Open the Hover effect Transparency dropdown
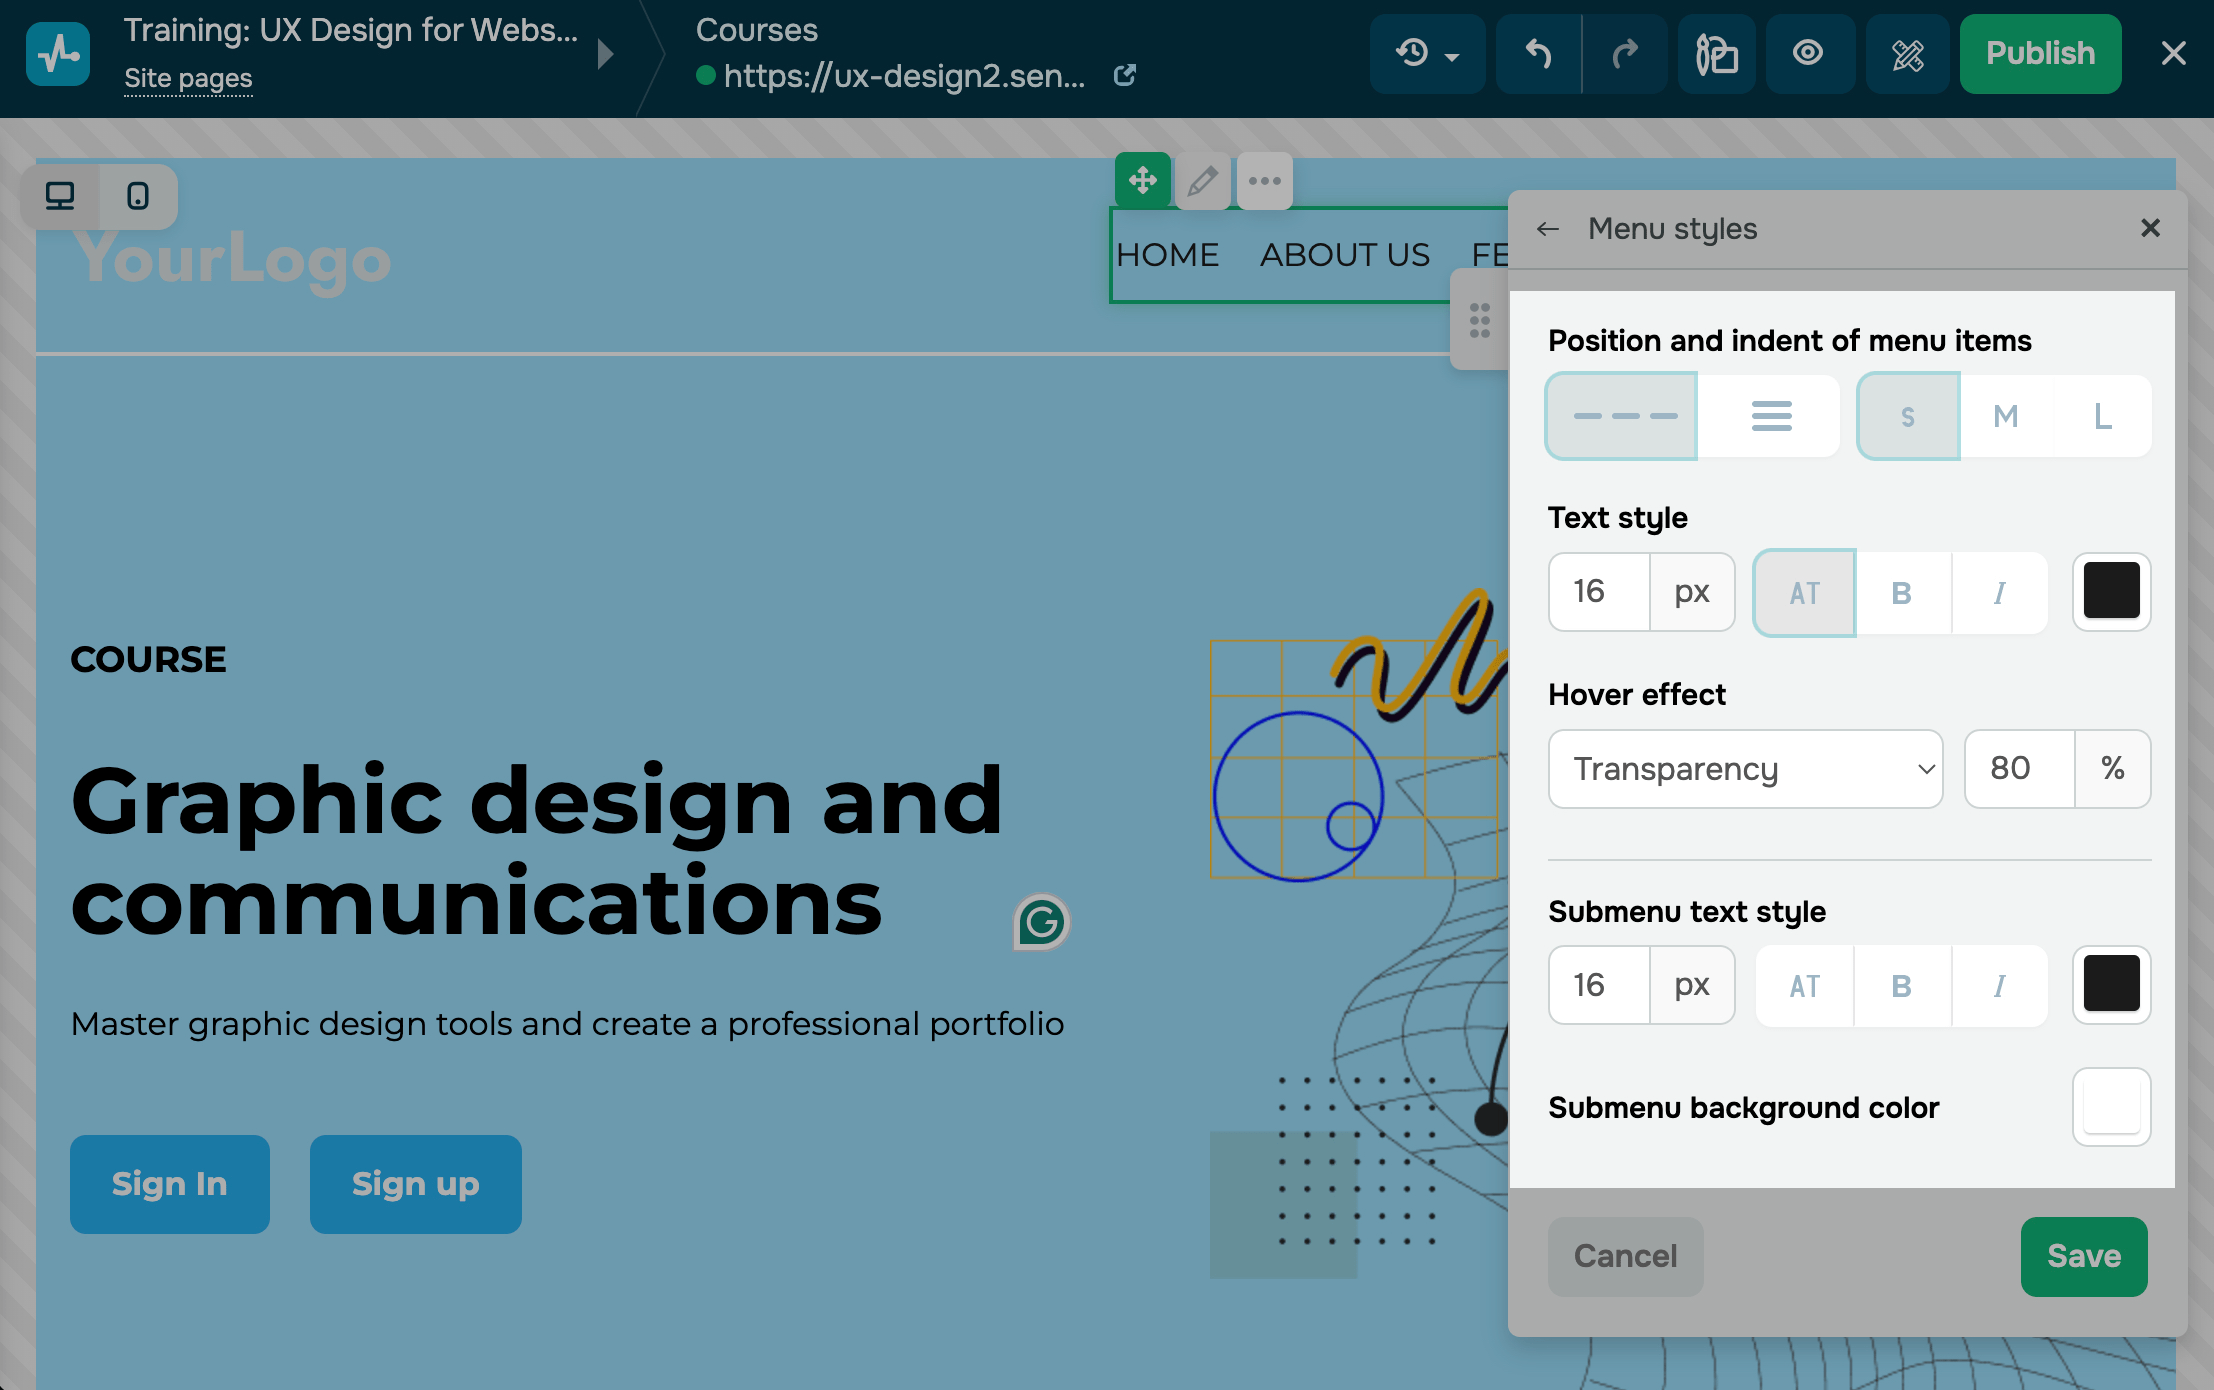The height and width of the screenshot is (1390, 2214). 1745,769
